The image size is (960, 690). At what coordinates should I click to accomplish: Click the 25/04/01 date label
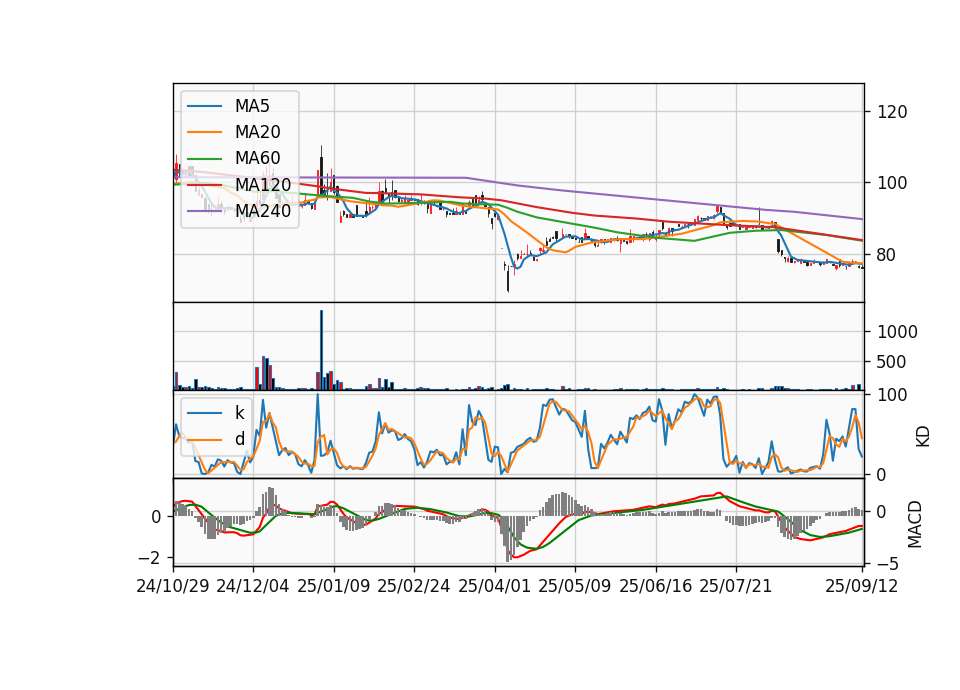(495, 587)
